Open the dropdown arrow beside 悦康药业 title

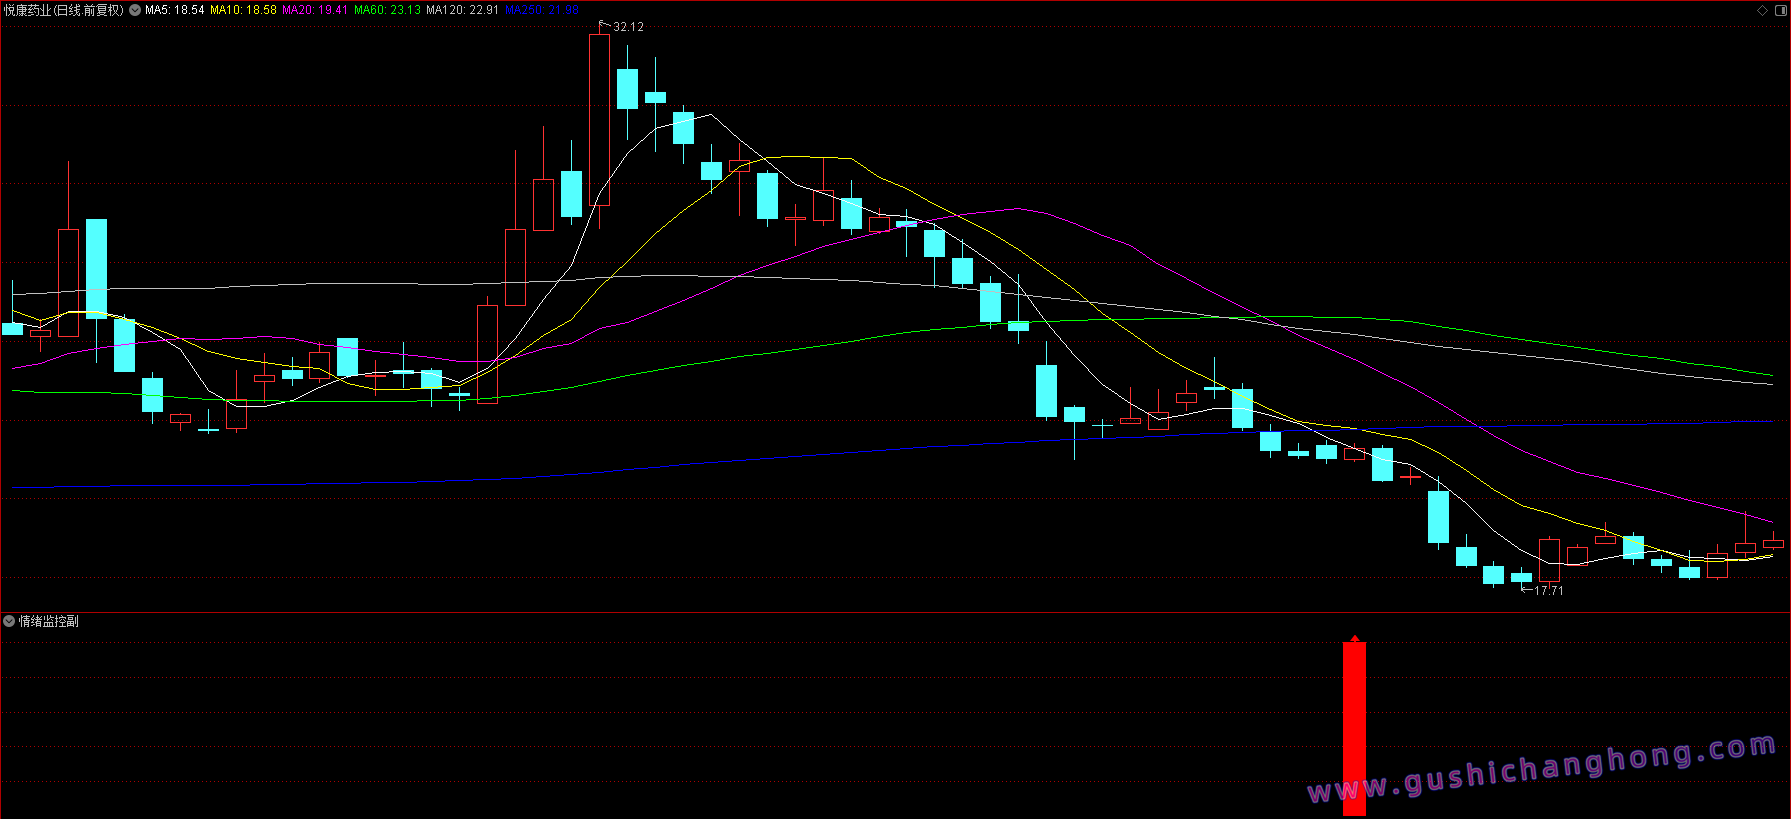click(x=135, y=10)
